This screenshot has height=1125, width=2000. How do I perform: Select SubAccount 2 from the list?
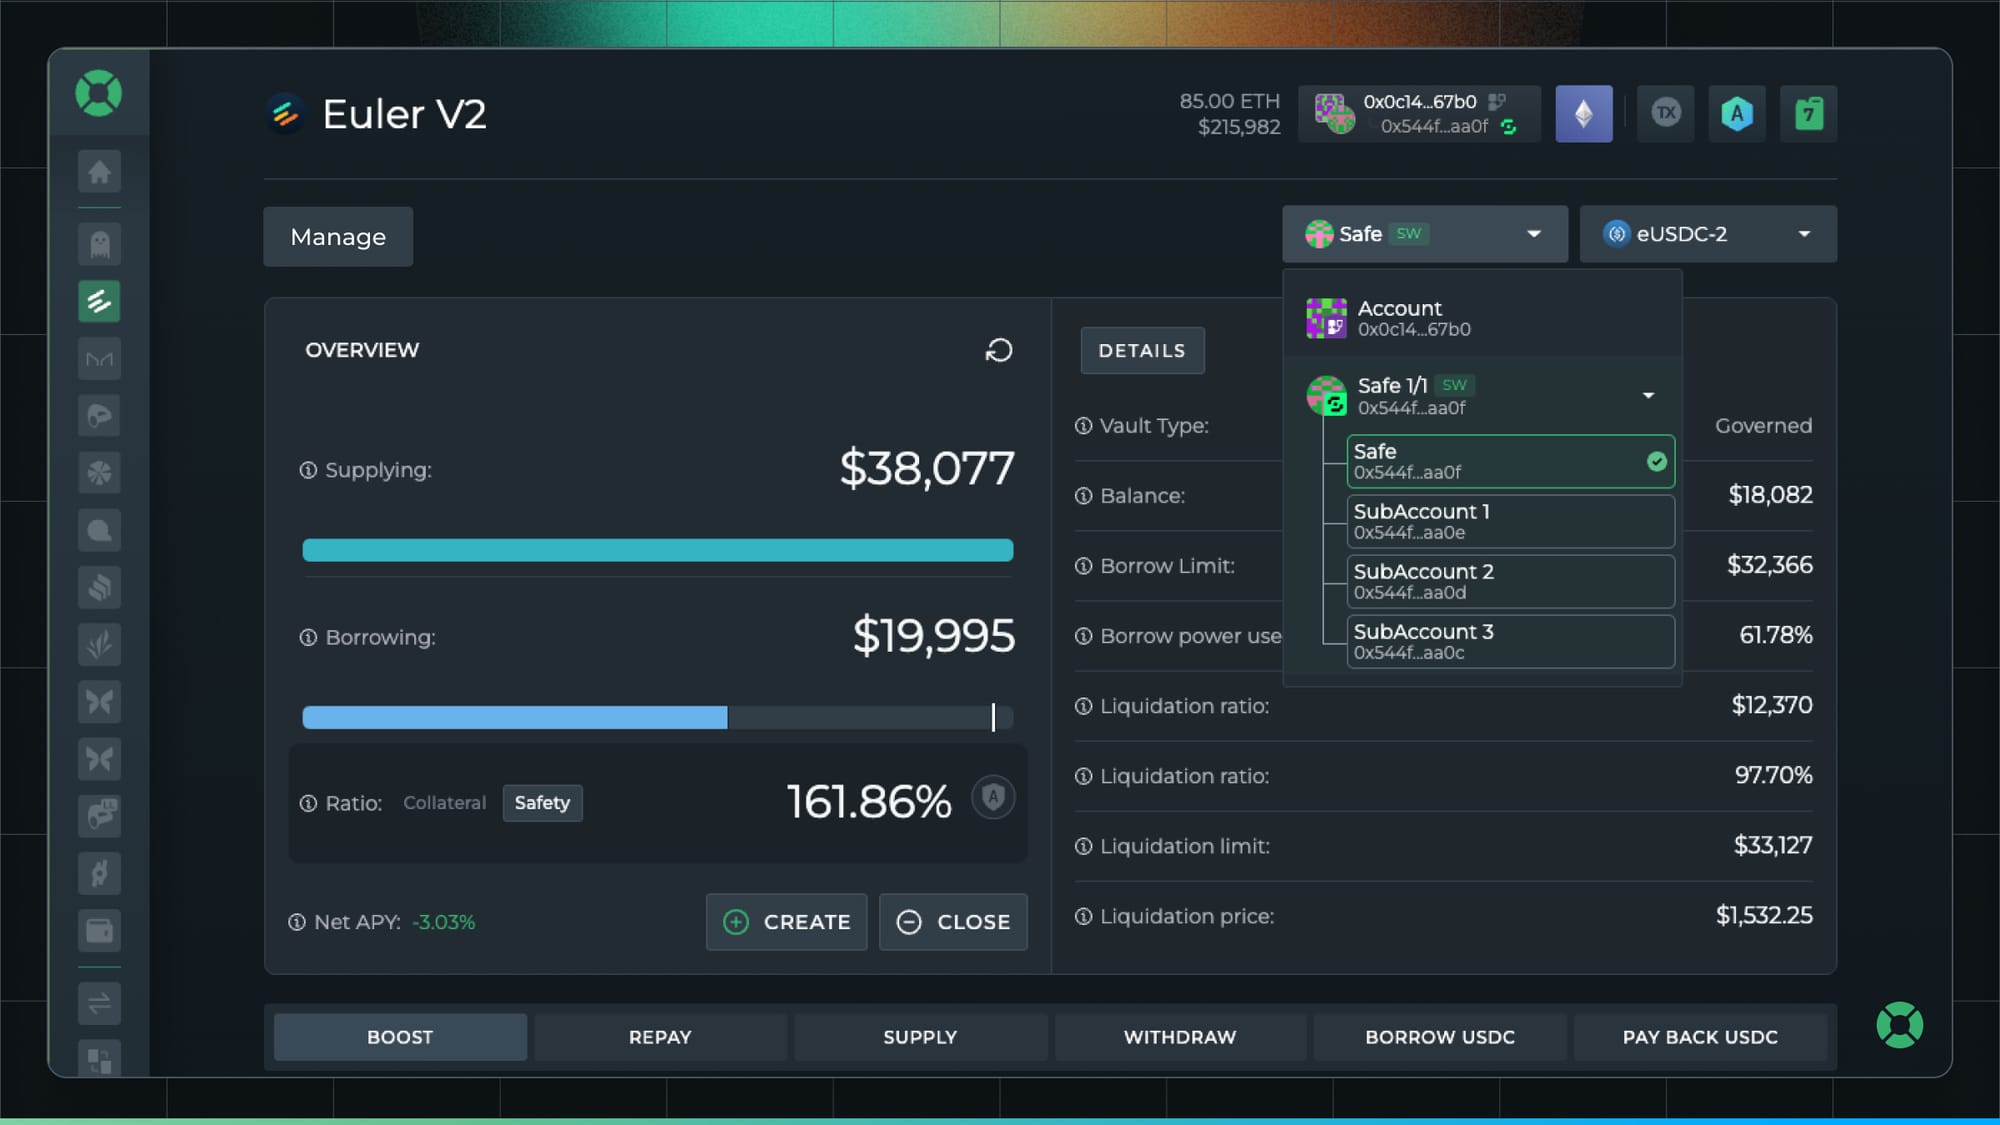click(x=1510, y=581)
